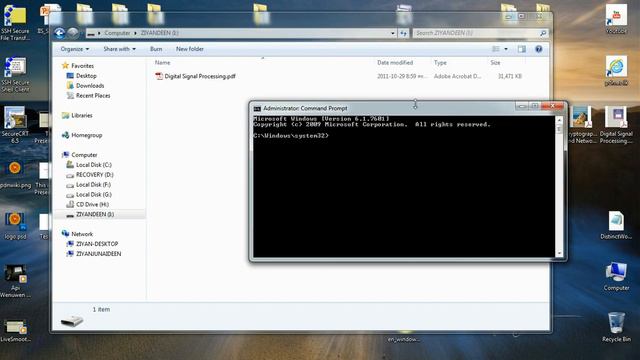Screen dimensions: 640x360
Task: Select Computer in navigation pane
Action: point(84,155)
